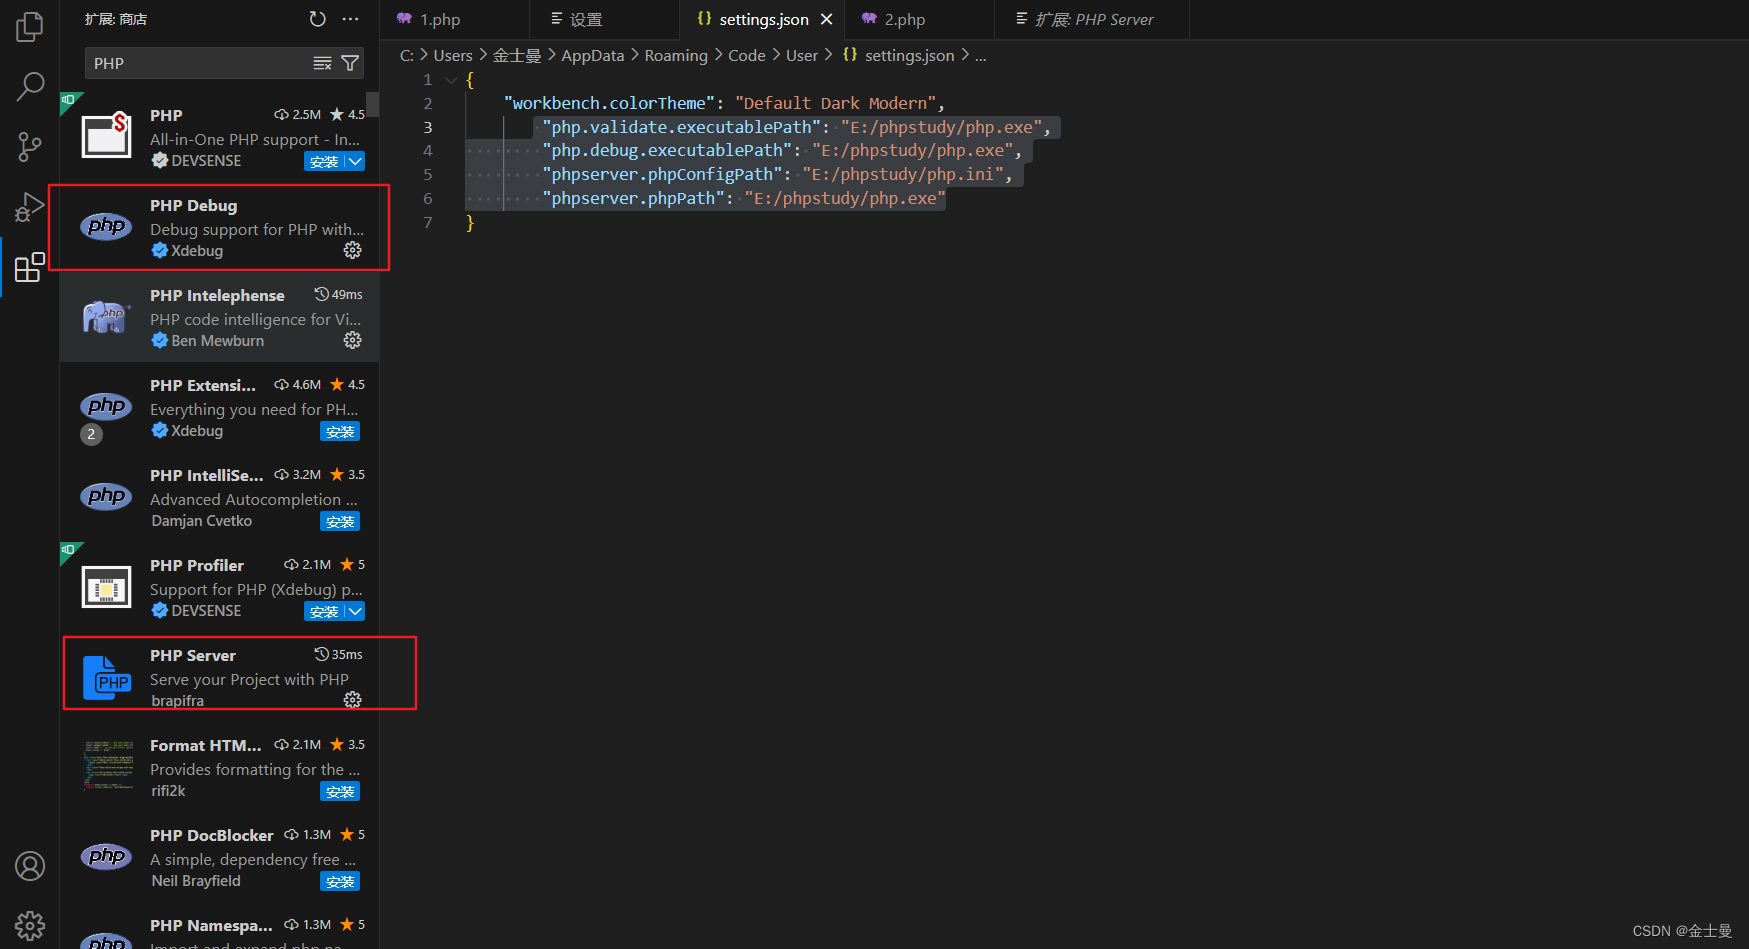1749x949 pixels.
Task: Close the settings.json tab
Action: click(827, 19)
